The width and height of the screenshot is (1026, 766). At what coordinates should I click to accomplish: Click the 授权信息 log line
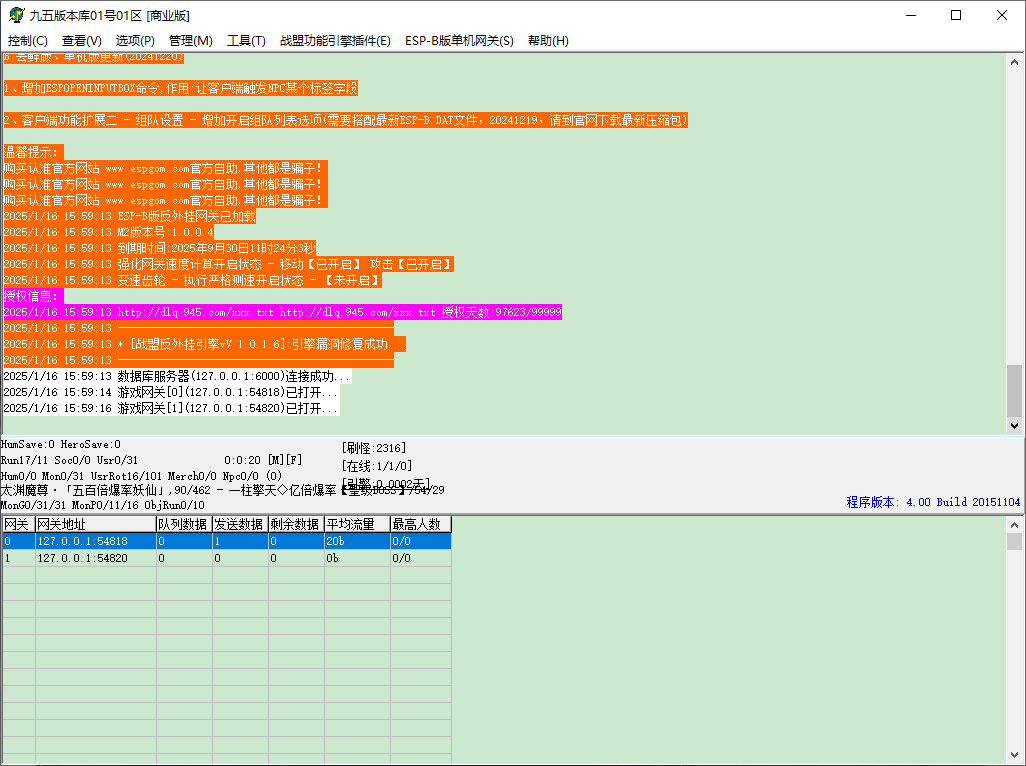click(x=33, y=296)
